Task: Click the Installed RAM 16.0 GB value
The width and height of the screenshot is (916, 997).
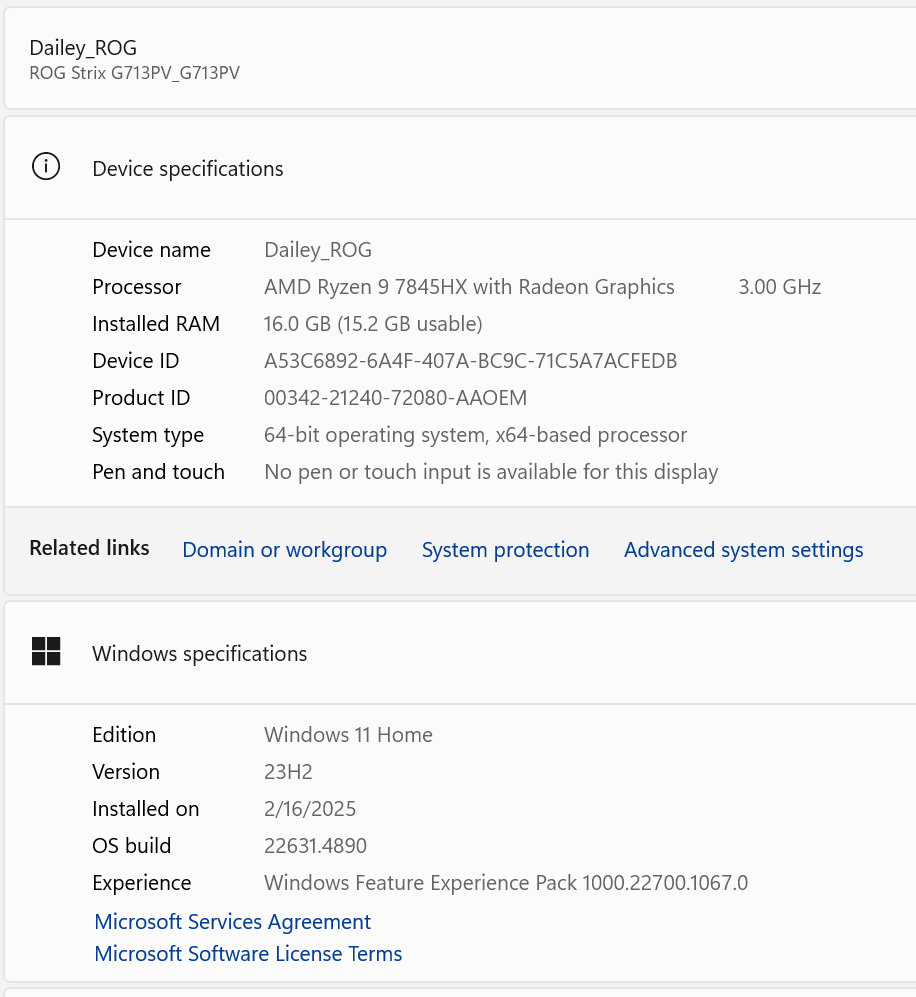Action: point(373,324)
